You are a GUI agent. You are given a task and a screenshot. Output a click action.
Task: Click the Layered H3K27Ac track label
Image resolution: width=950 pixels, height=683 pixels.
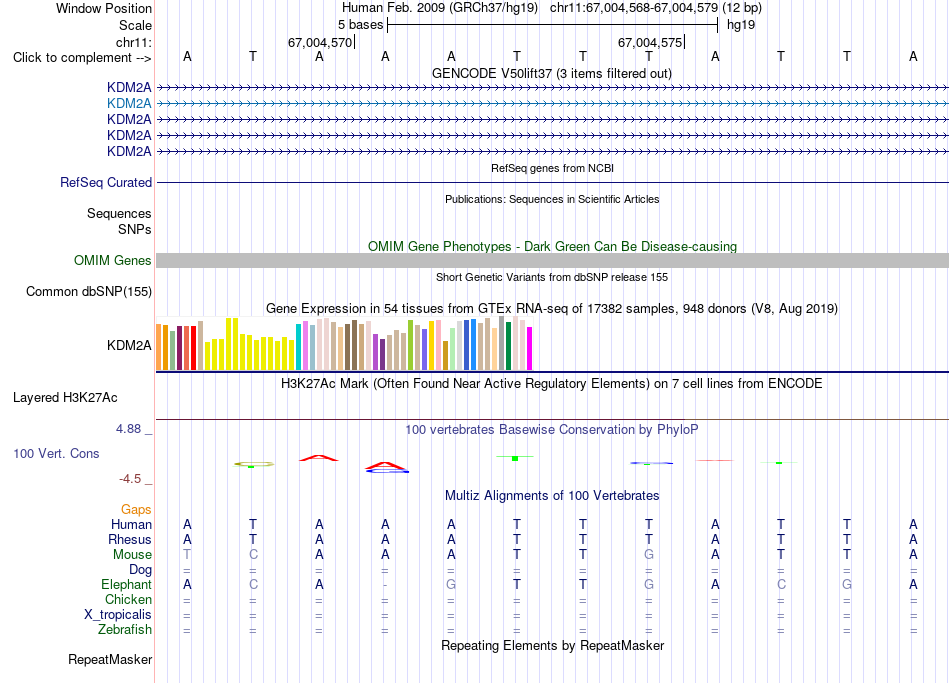pyautogui.click(x=65, y=398)
